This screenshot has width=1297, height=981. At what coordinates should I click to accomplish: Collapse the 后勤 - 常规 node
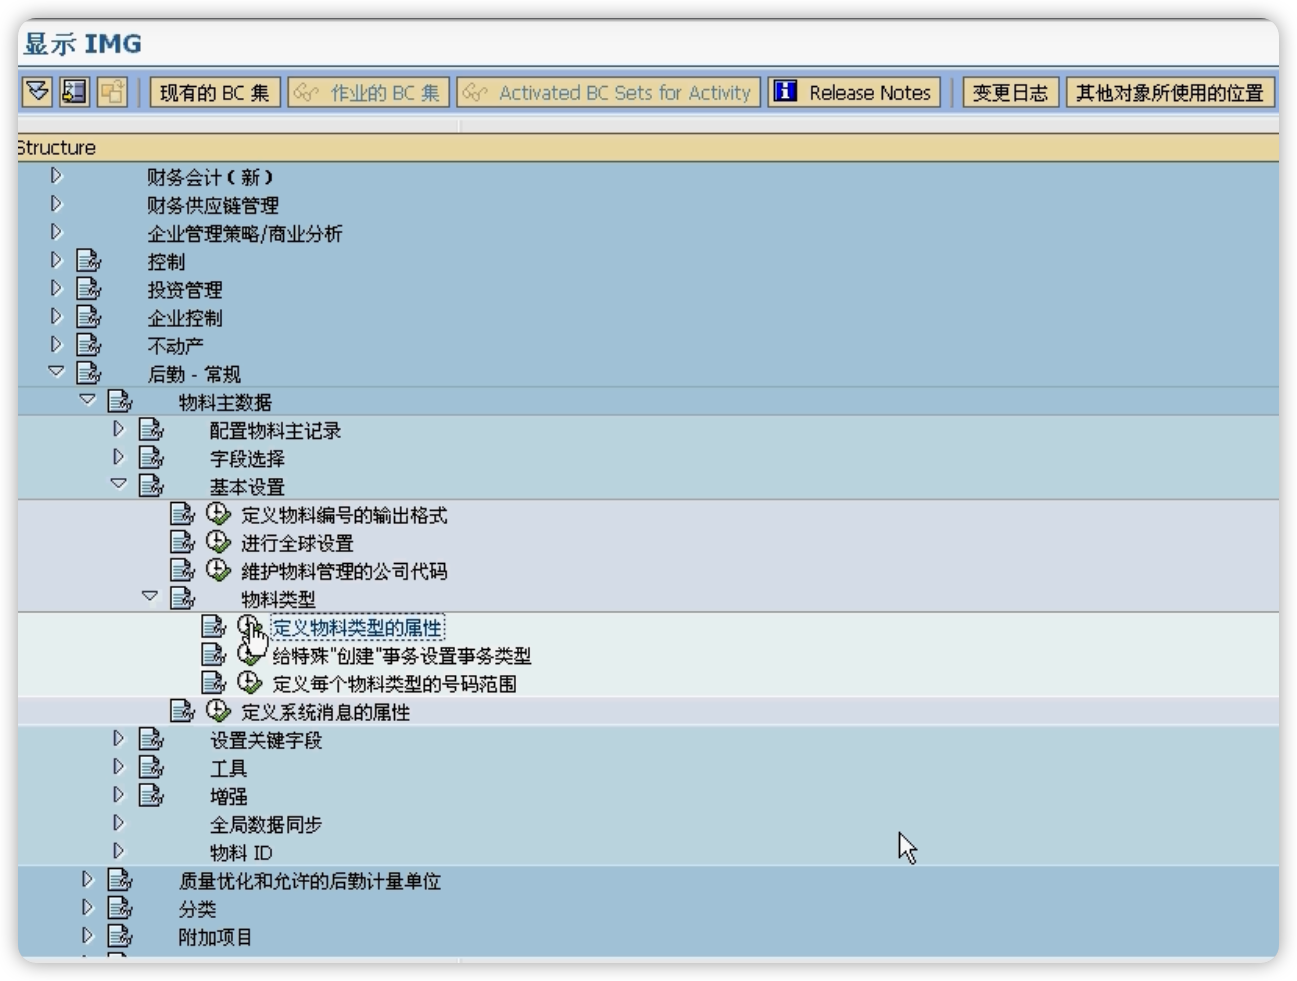[x=56, y=371]
